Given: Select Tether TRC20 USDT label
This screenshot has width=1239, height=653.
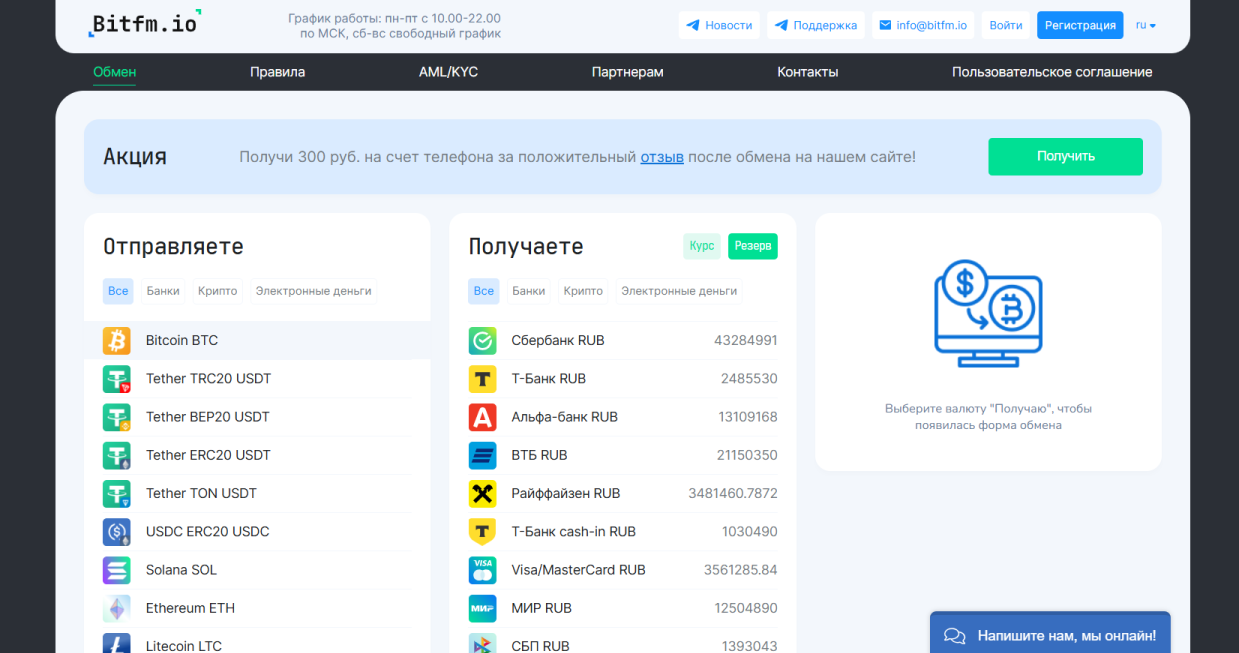Looking at the screenshot, I should 209,379.
